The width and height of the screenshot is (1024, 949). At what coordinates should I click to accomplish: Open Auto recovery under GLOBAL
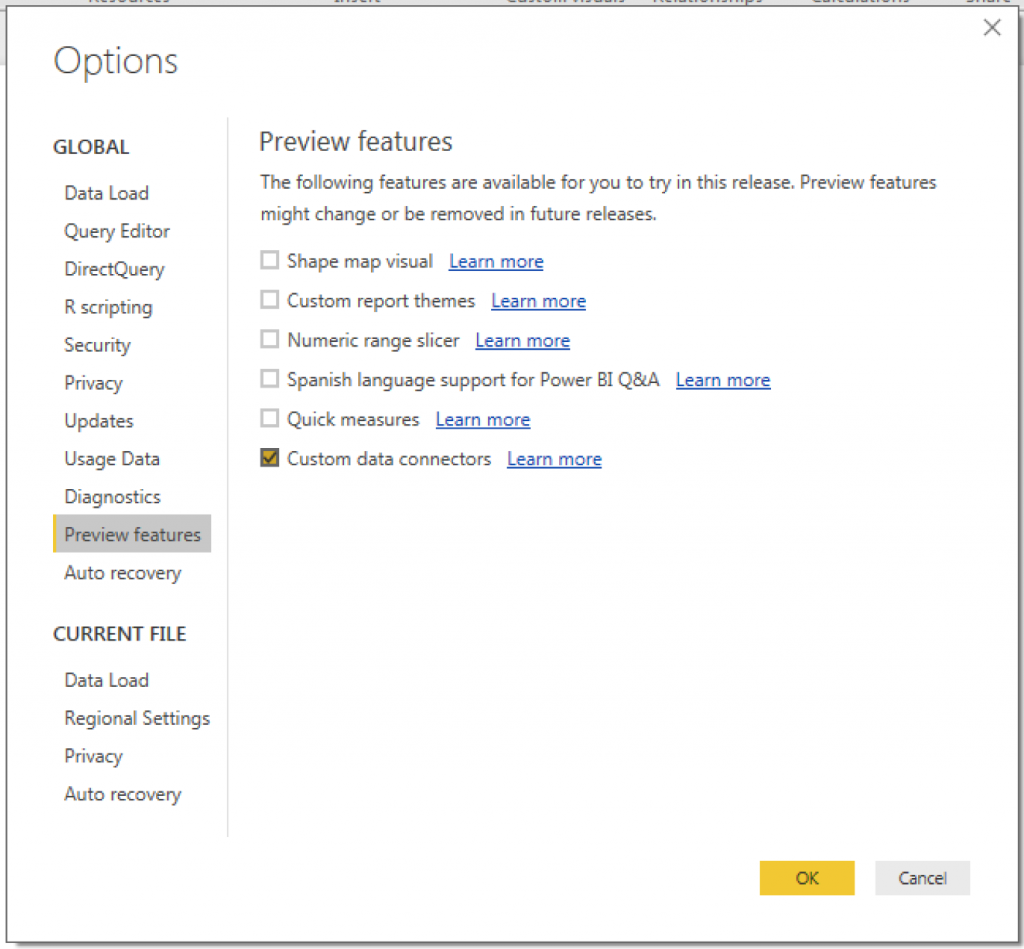pyautogui.click(x=123, y=573)
